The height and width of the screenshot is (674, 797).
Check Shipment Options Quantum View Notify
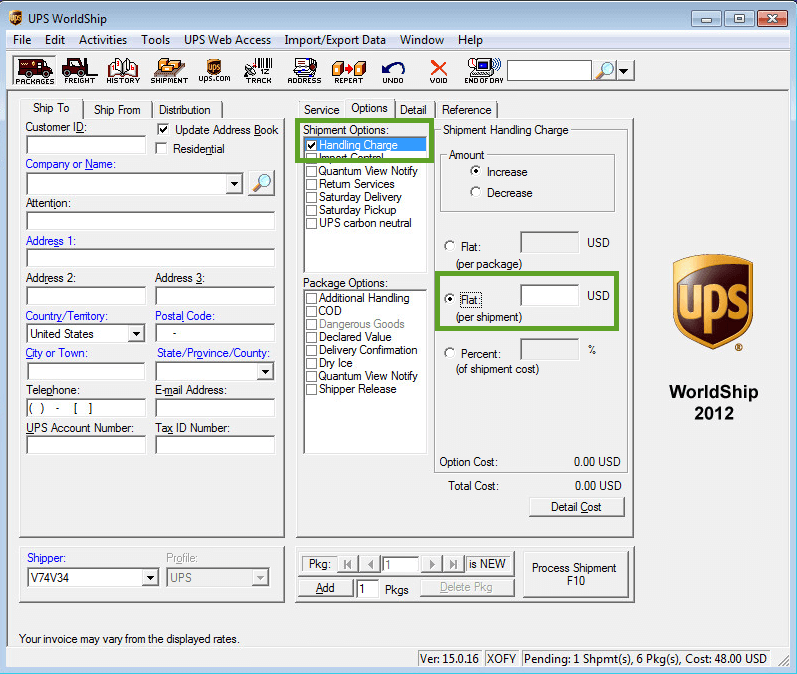coord(312,171)
